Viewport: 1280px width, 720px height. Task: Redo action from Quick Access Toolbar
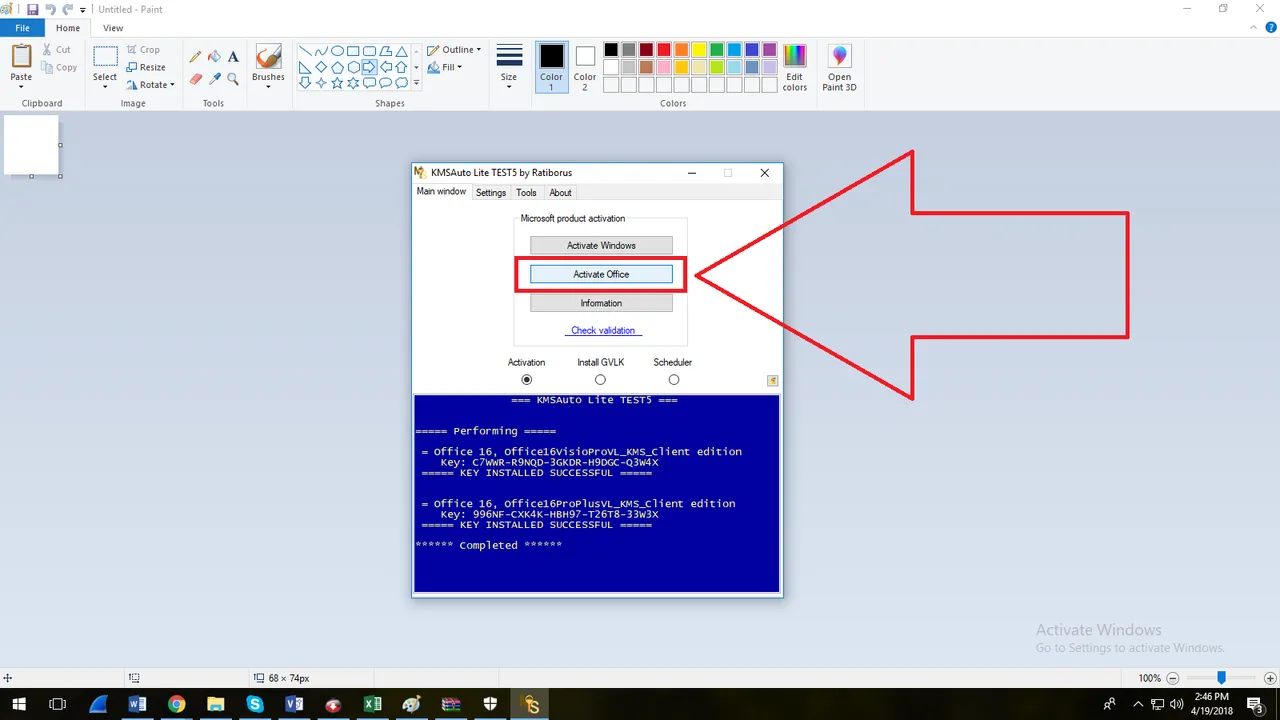pyautogui.click(x=67, y=9)
